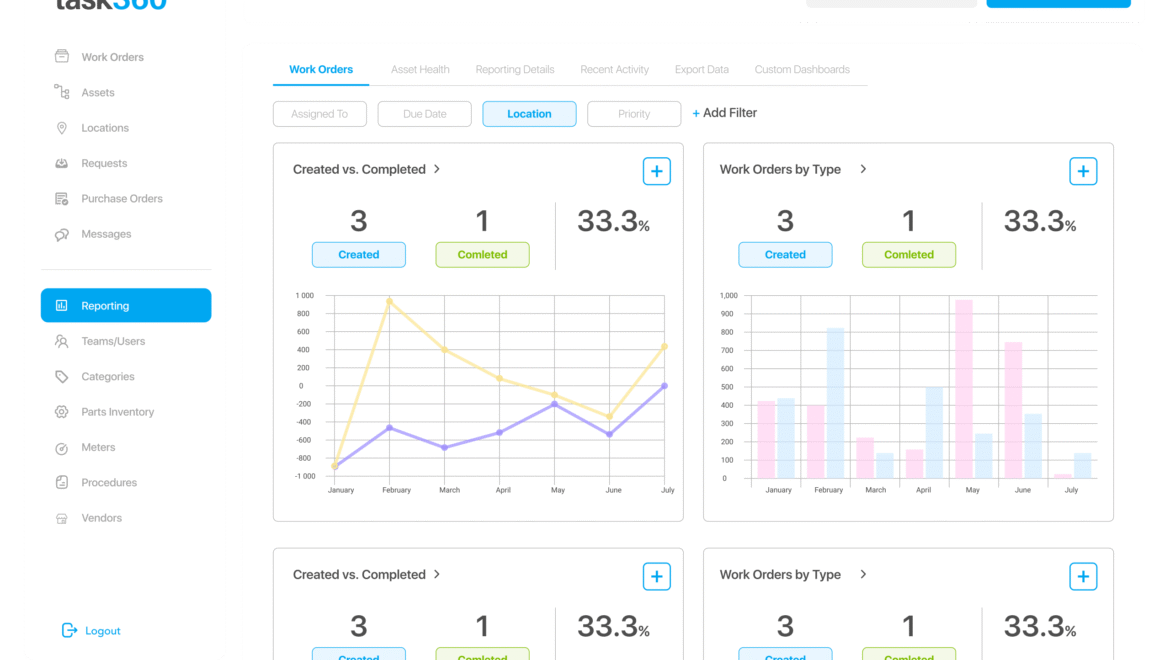Click the Requests inbox icon

[62, 163]
